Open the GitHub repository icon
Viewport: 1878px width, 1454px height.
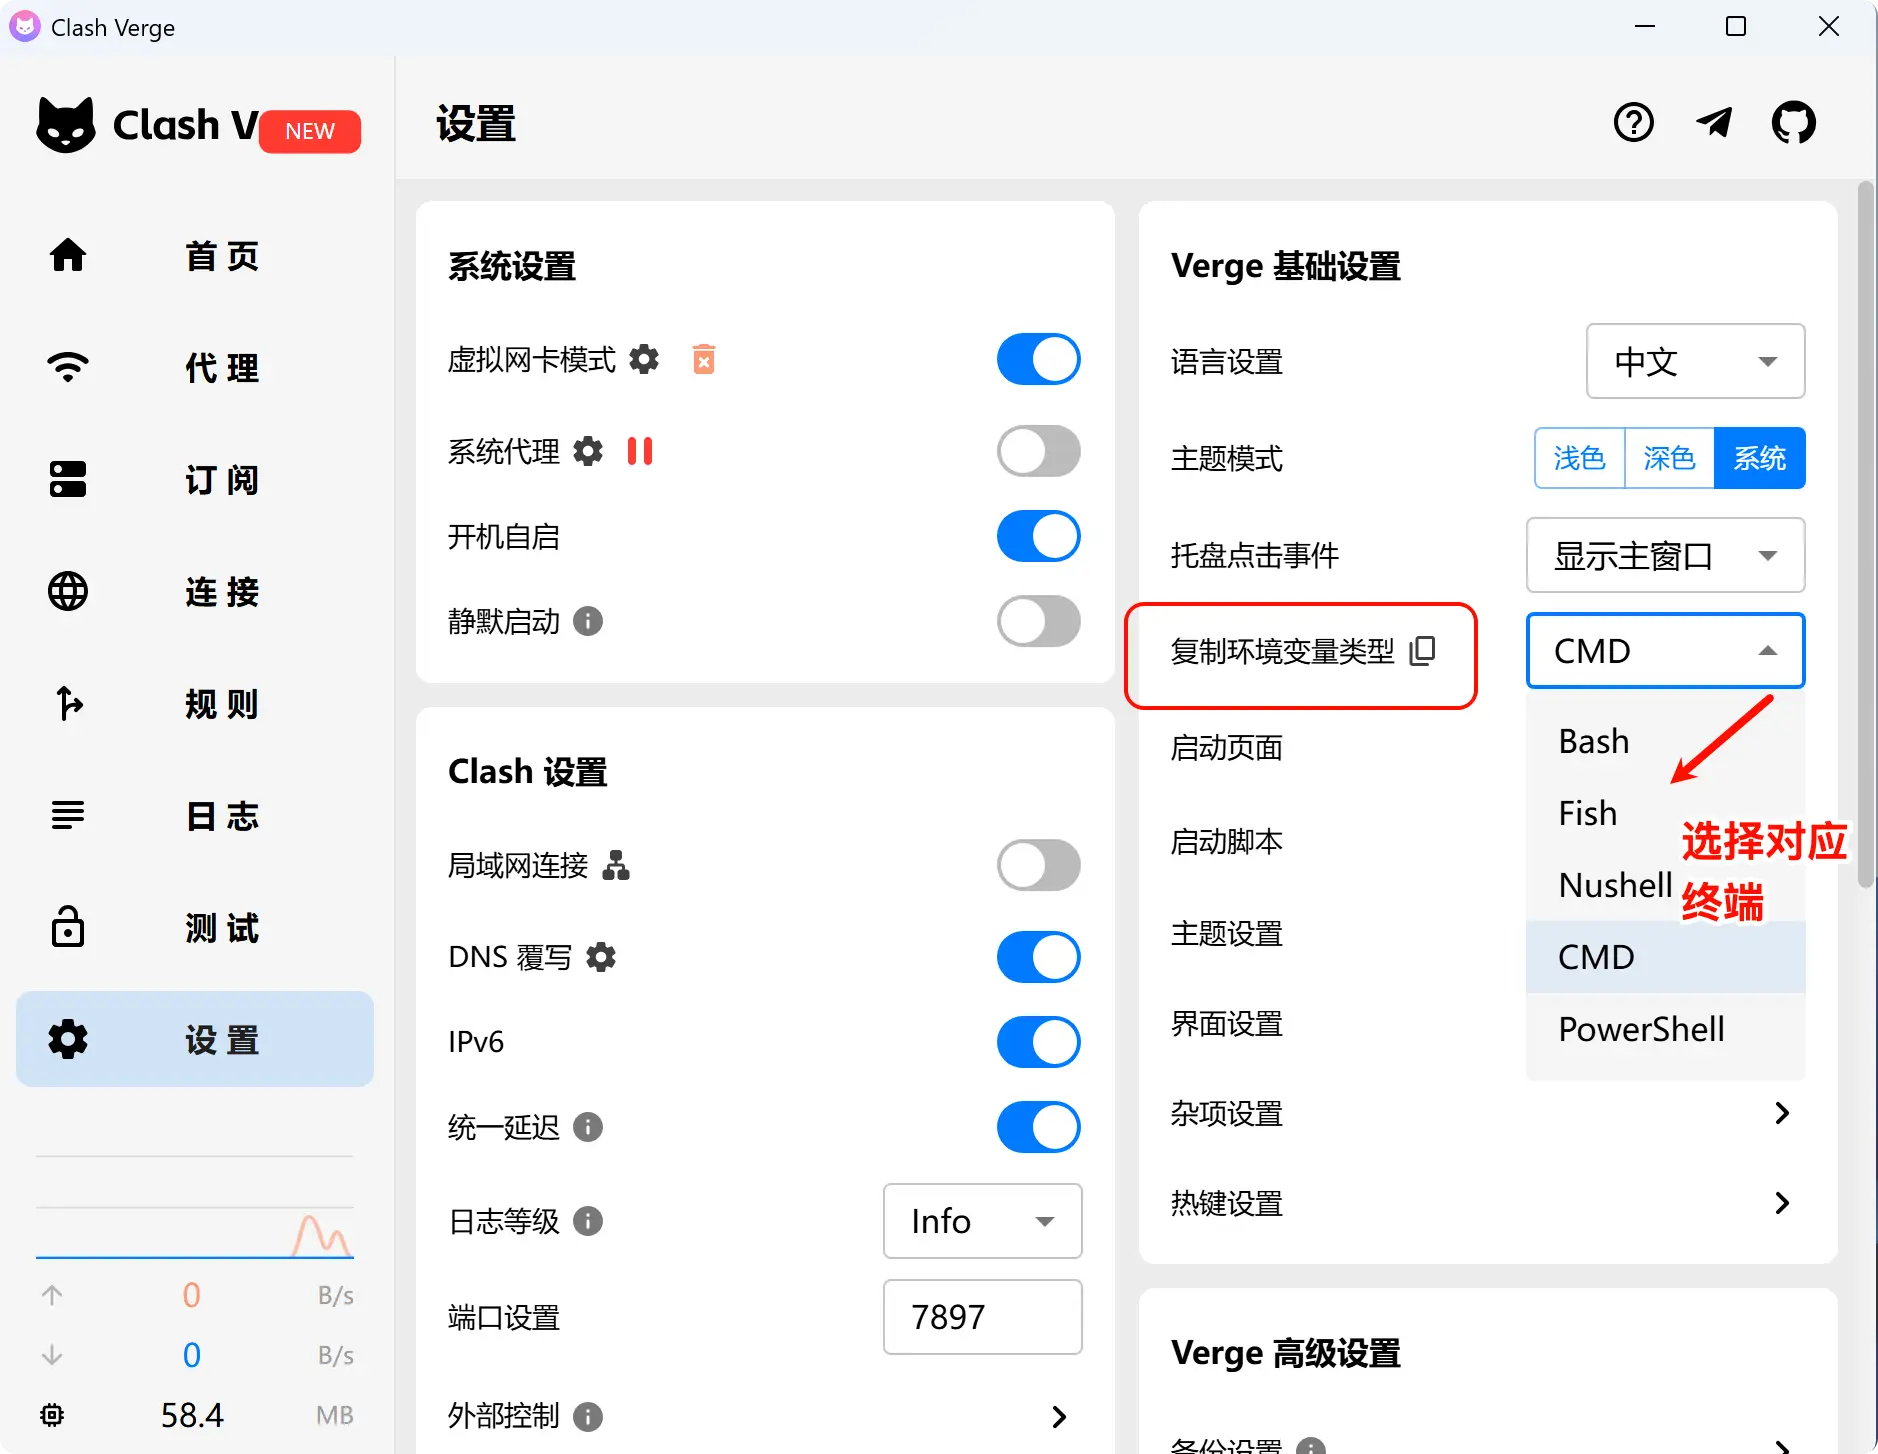(x=1794, y=123)
